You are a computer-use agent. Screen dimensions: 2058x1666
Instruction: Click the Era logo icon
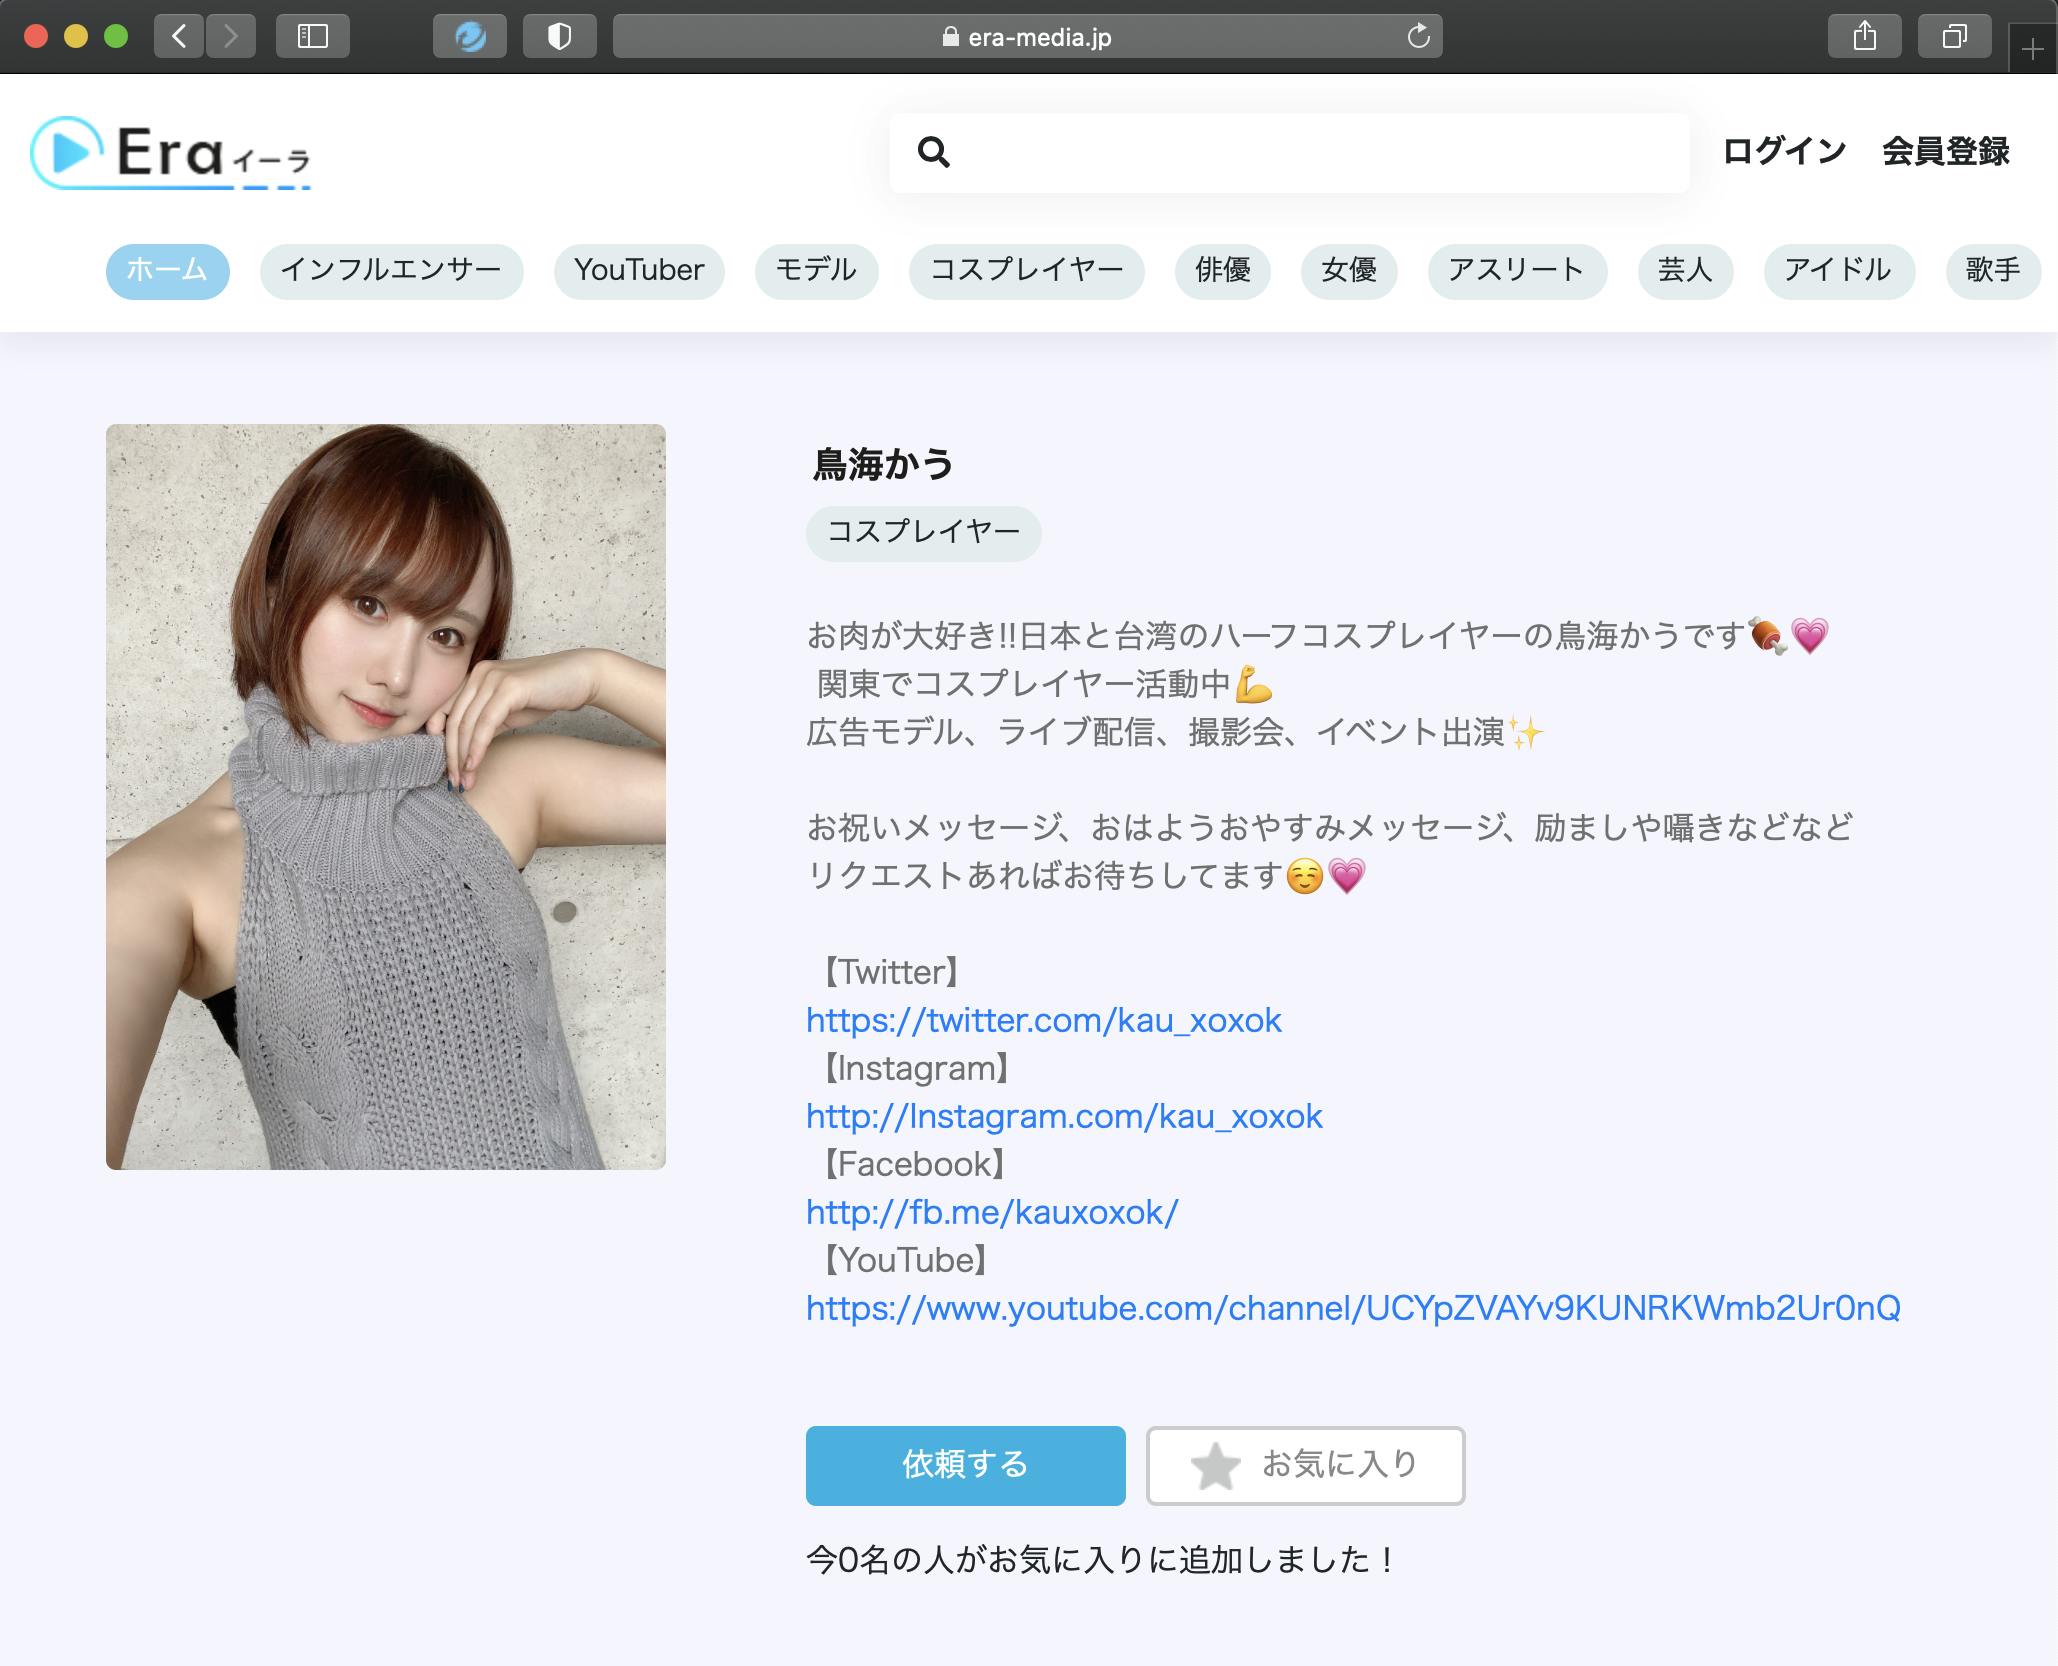[68, 152]
